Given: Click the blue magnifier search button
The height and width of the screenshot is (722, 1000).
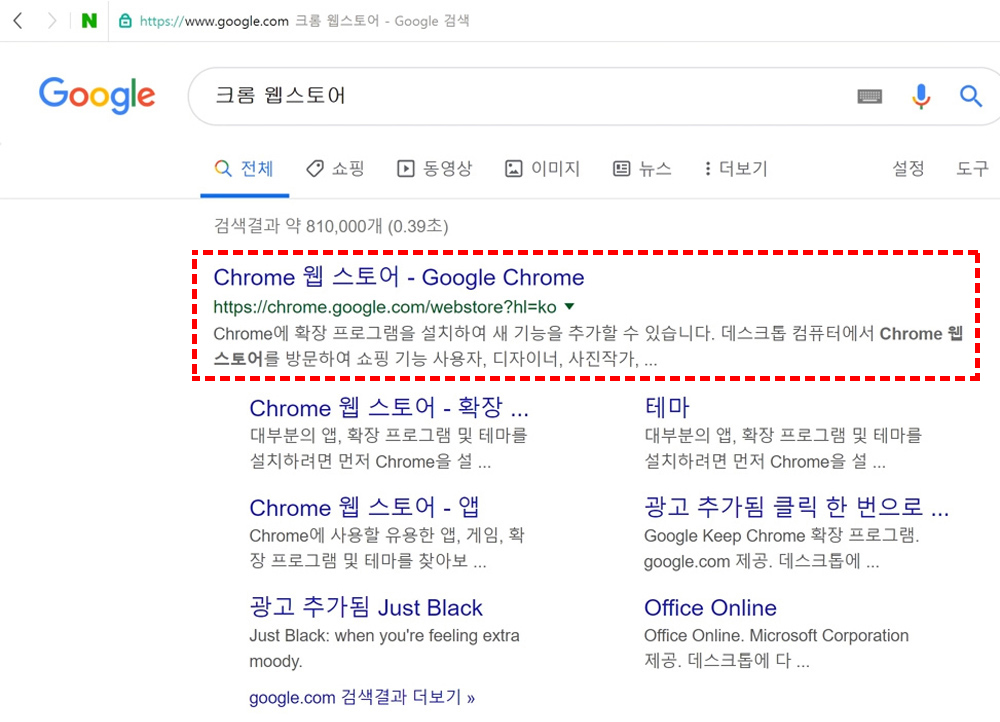Looking at the screenshot, I should [x=971, y=96].
